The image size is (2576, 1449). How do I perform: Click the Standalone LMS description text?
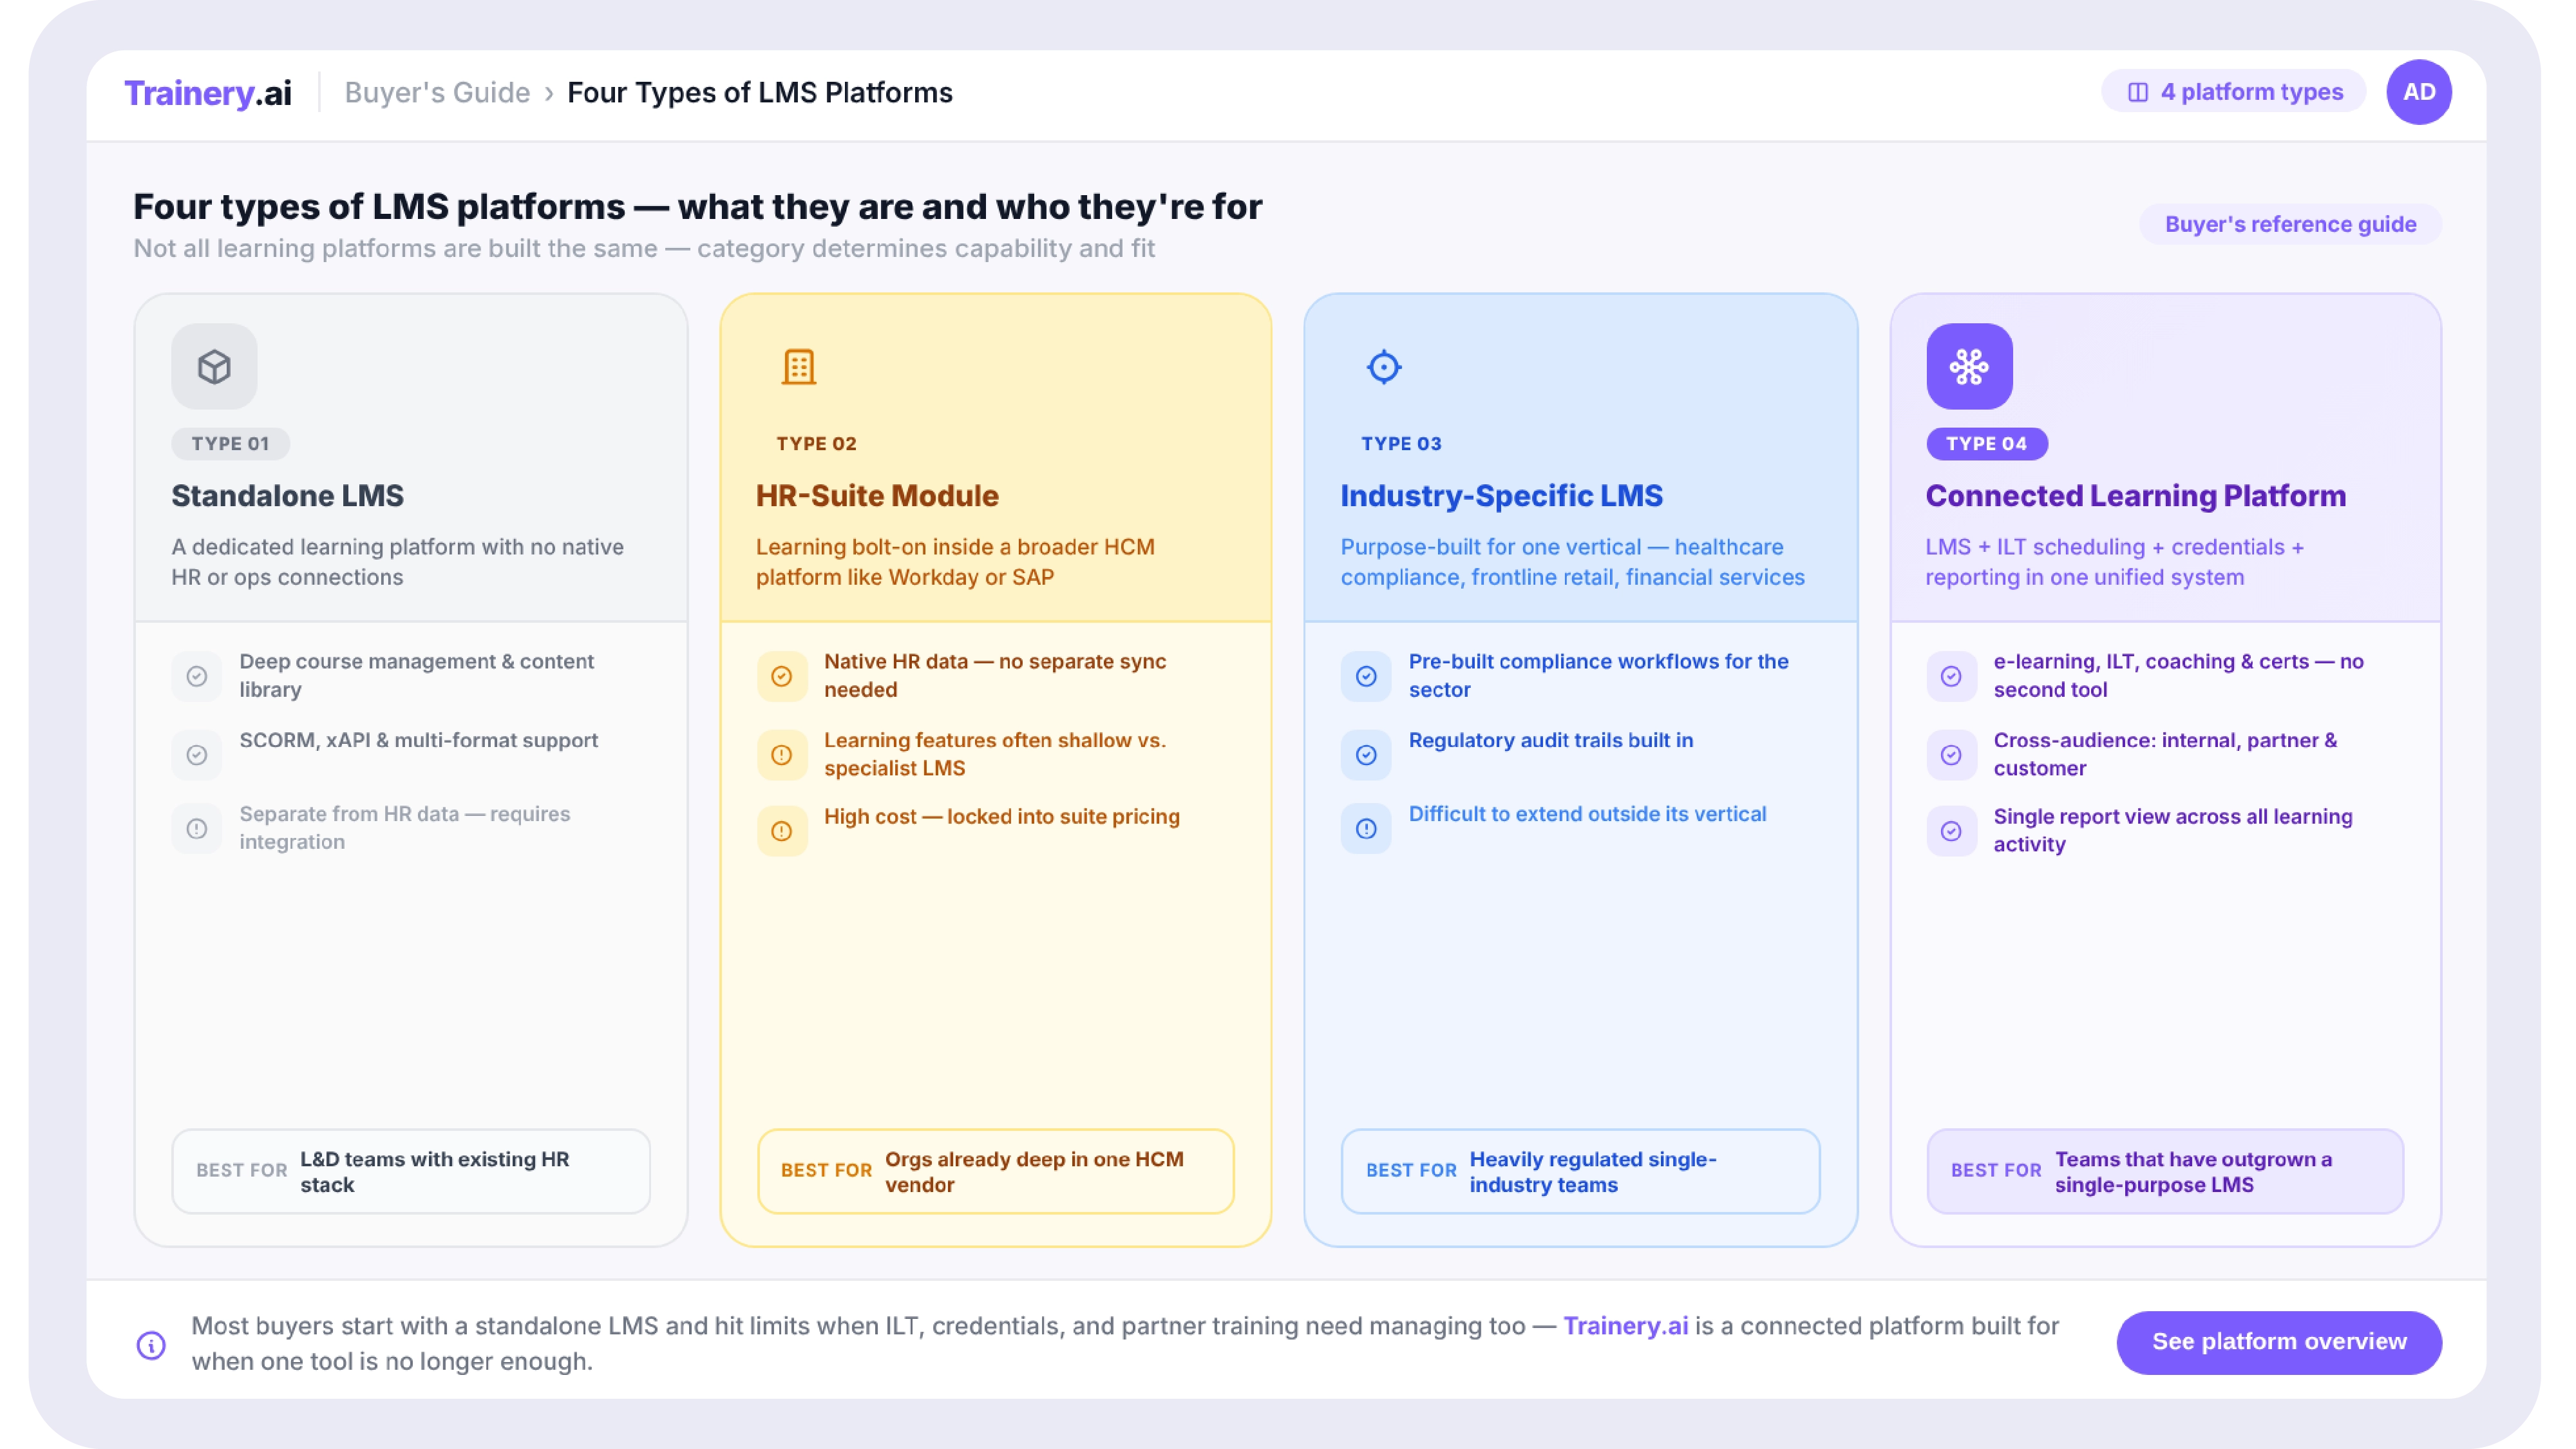click(397, 562)
